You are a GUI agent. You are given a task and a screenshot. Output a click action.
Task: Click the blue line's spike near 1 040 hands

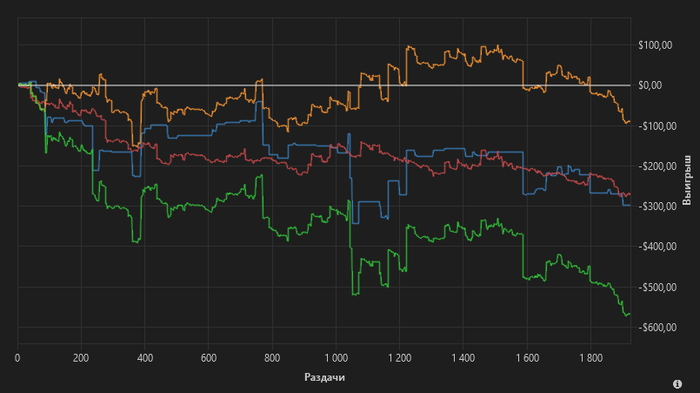[x=349, y=134]
